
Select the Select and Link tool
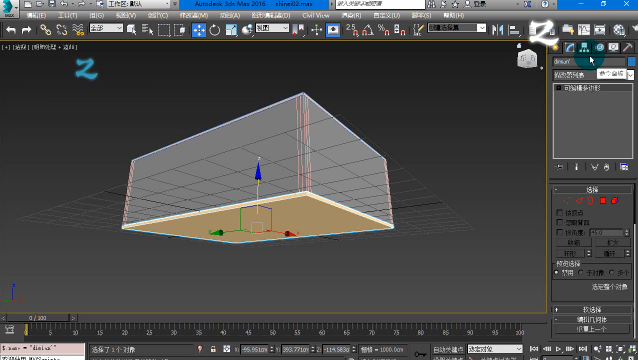[46, 30]
